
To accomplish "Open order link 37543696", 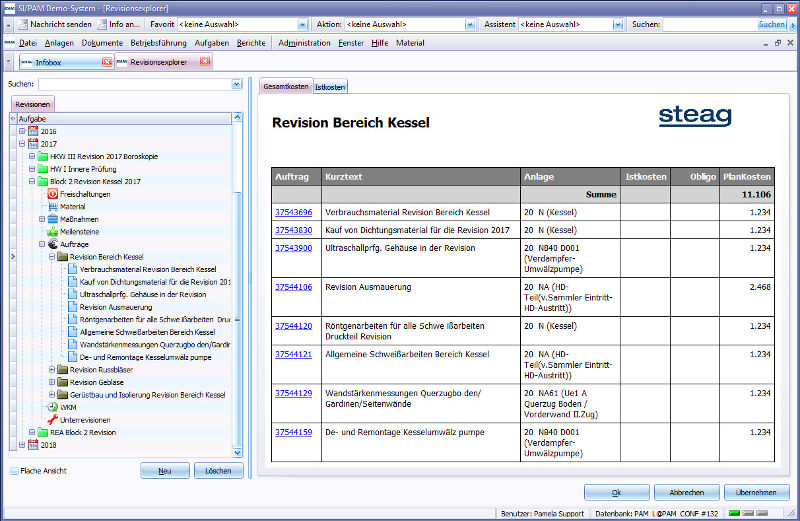I will coord(293,212).
